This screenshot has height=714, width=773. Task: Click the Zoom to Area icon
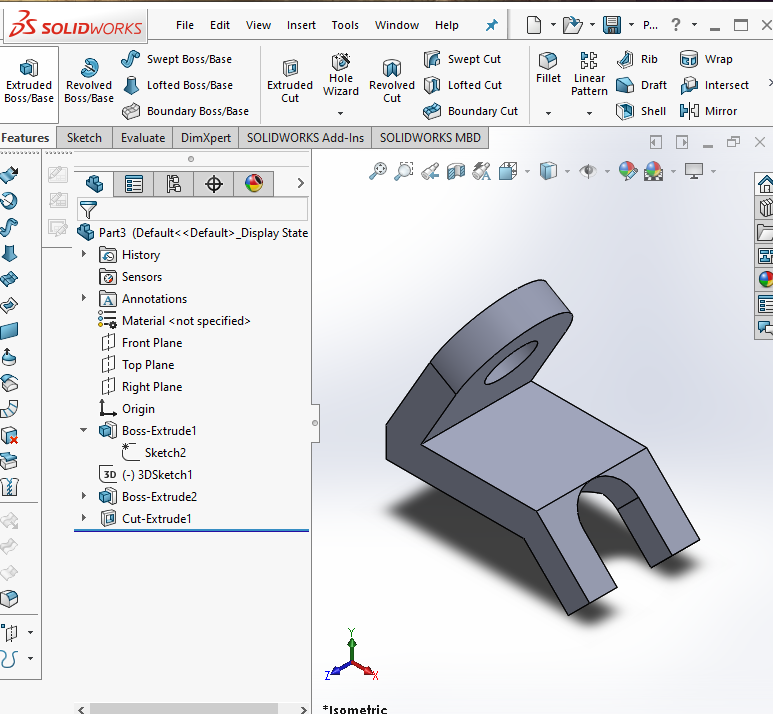pyautogui.click(x=404, y=171)
